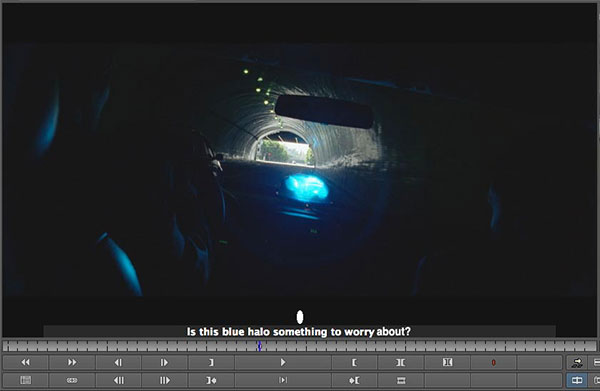
Task: Click the tunnel video frame in the monitor
Action: point(300,170)
